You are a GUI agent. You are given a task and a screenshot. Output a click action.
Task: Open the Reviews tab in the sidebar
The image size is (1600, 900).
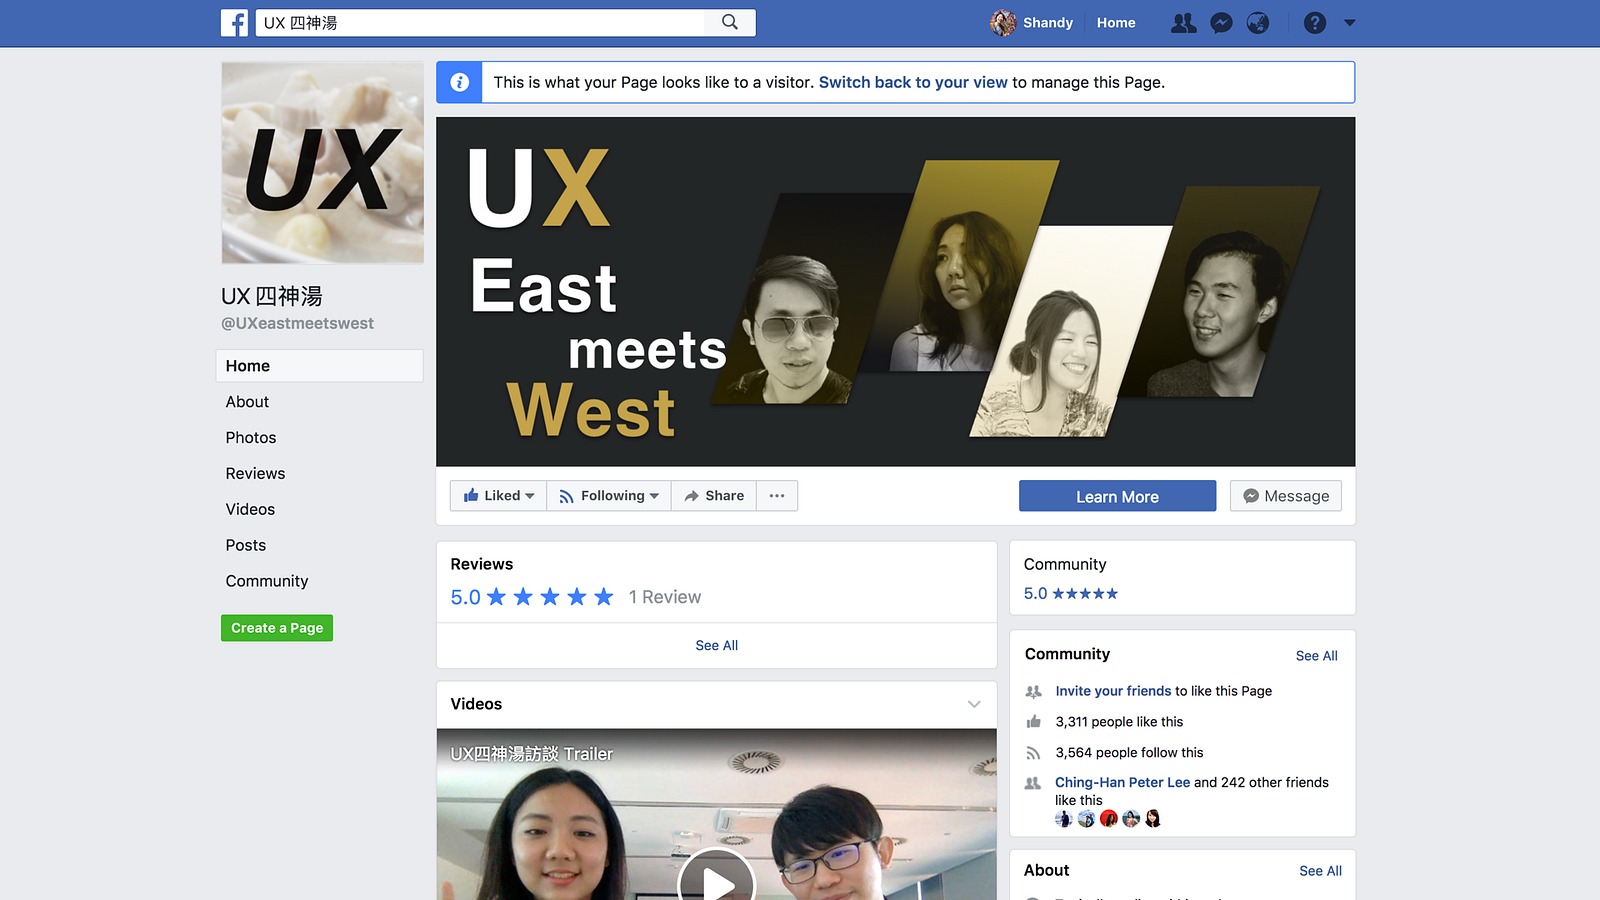(x=255, y=474)
